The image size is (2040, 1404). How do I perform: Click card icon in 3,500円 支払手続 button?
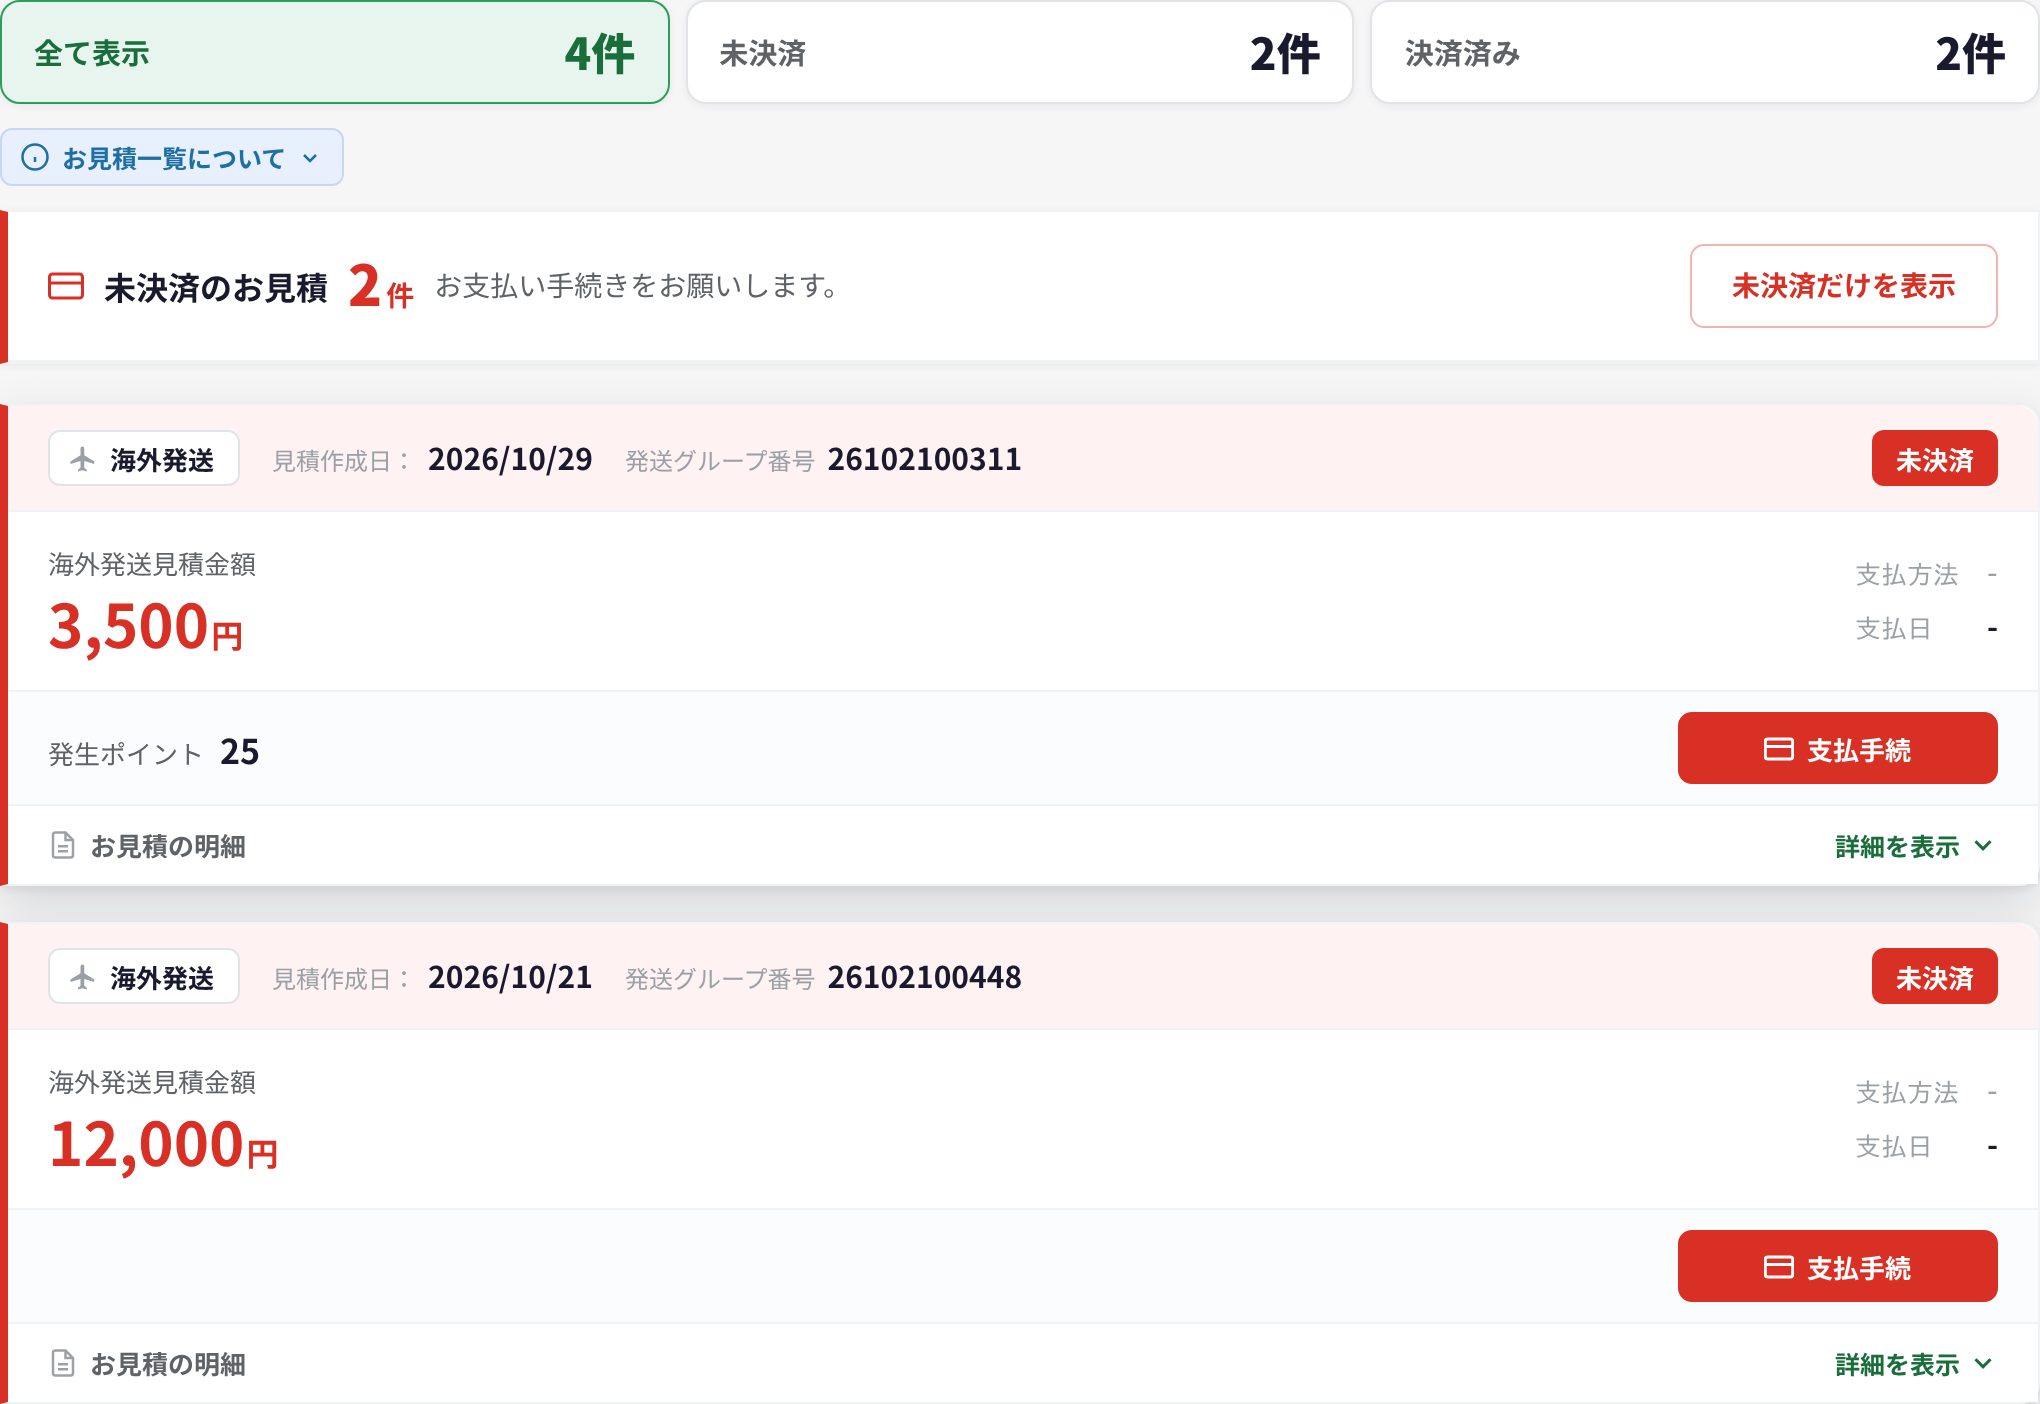[1778, 749]
